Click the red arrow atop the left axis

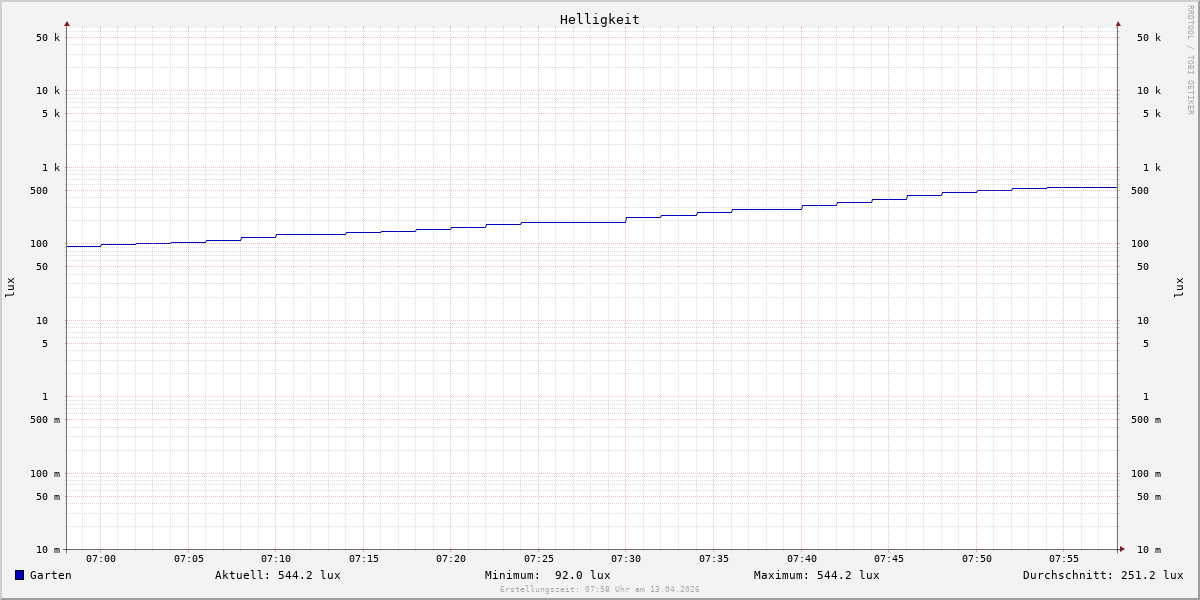point(67,23)
